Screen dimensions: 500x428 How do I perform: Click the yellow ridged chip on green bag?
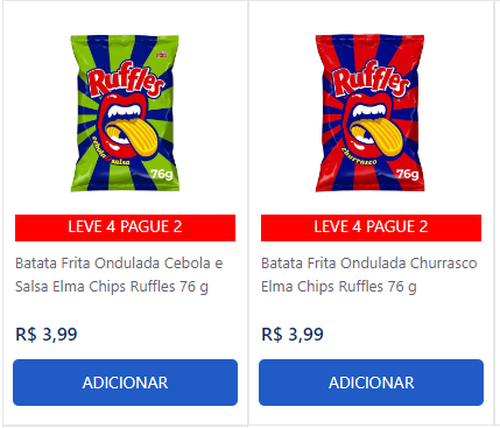click(x=133, y=136)
